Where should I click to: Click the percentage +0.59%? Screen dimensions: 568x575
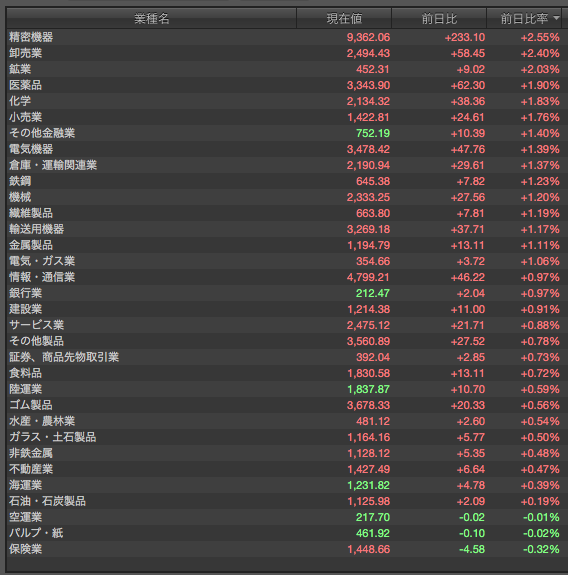[540, 389]
